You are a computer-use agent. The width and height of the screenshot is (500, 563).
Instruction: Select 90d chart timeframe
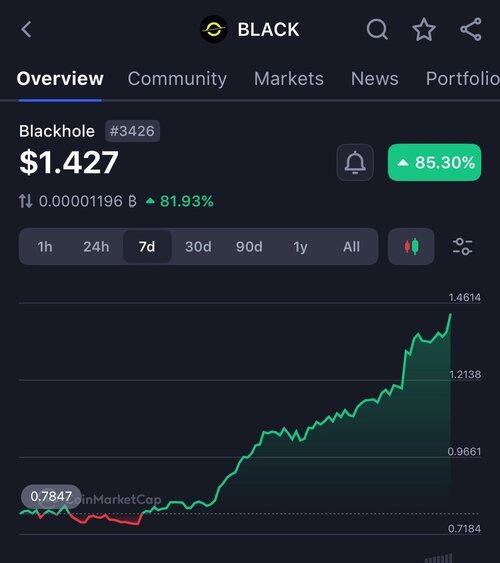click(249, 247)
